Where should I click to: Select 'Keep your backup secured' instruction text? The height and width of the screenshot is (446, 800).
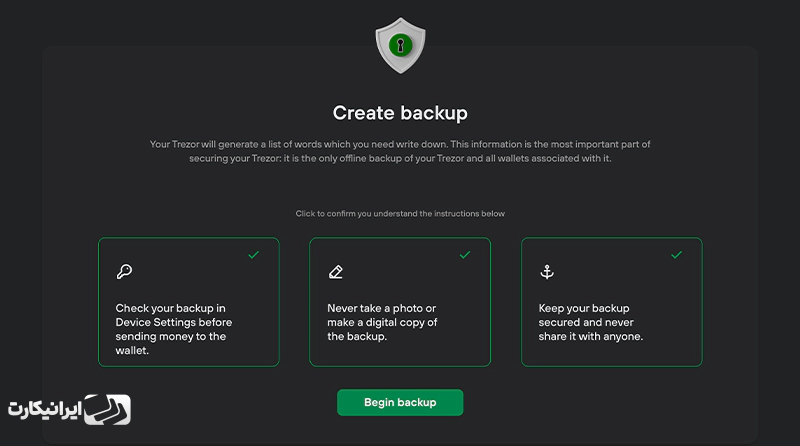coord(591,322)
